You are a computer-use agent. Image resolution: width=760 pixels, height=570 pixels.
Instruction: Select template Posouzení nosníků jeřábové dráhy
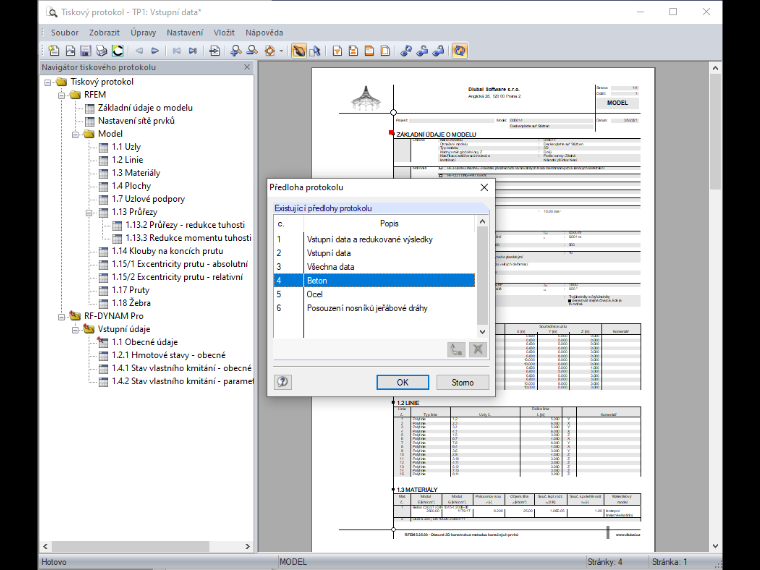(374, 308)
